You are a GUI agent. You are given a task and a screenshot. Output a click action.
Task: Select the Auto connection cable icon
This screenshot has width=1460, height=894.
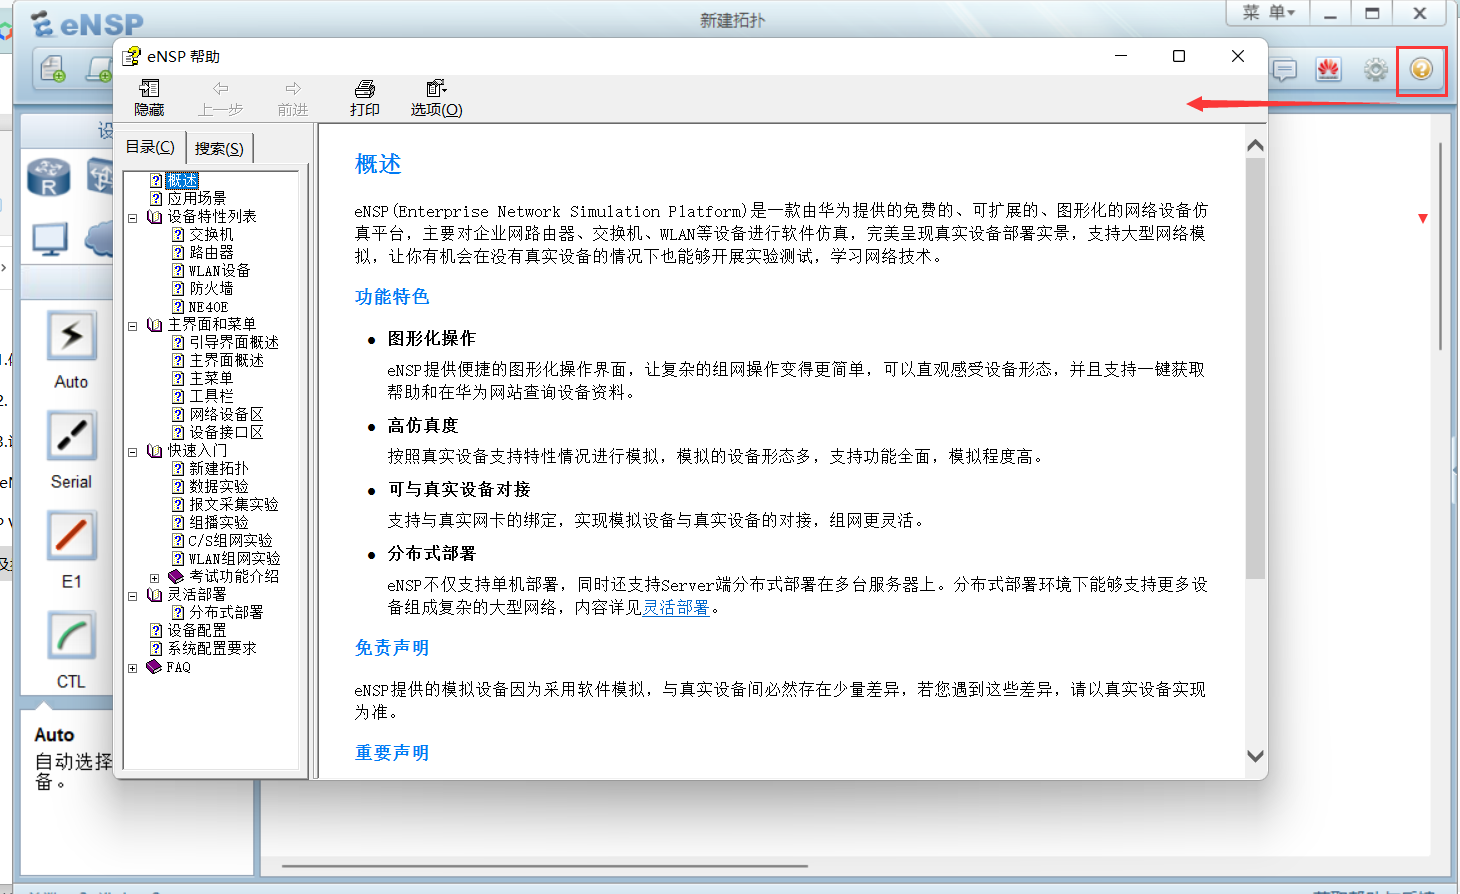click(x=71, y=336)
